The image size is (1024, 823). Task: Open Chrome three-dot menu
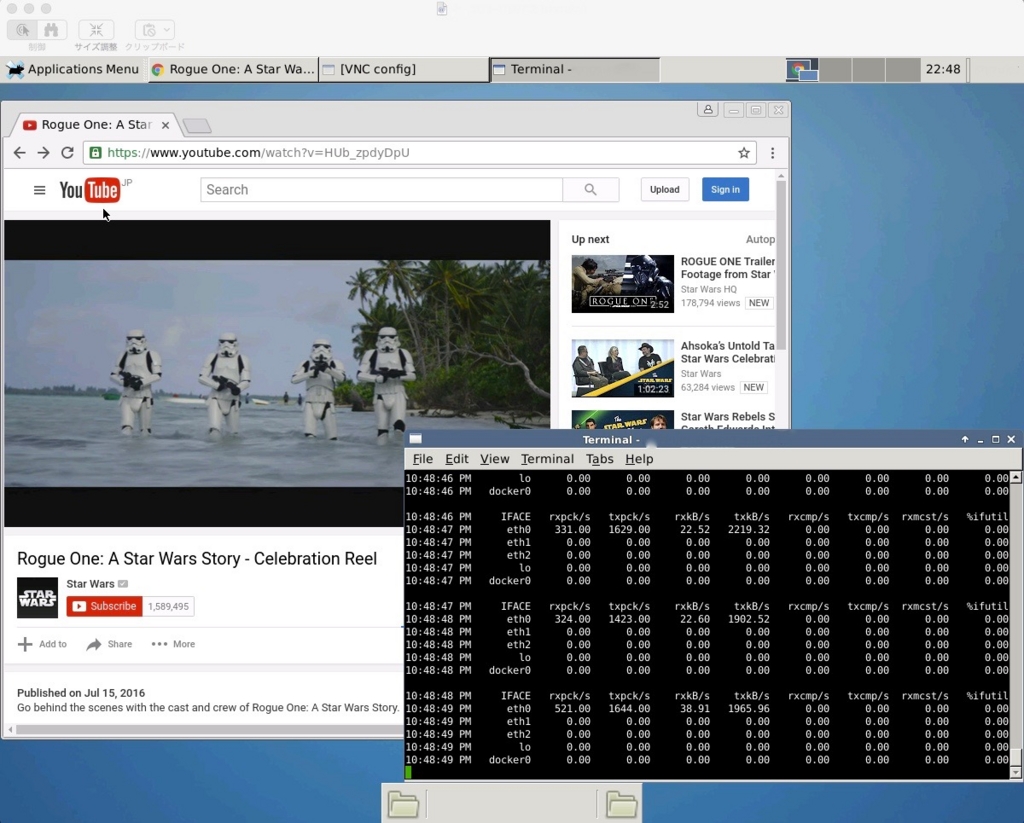click(x=773, y=153)
